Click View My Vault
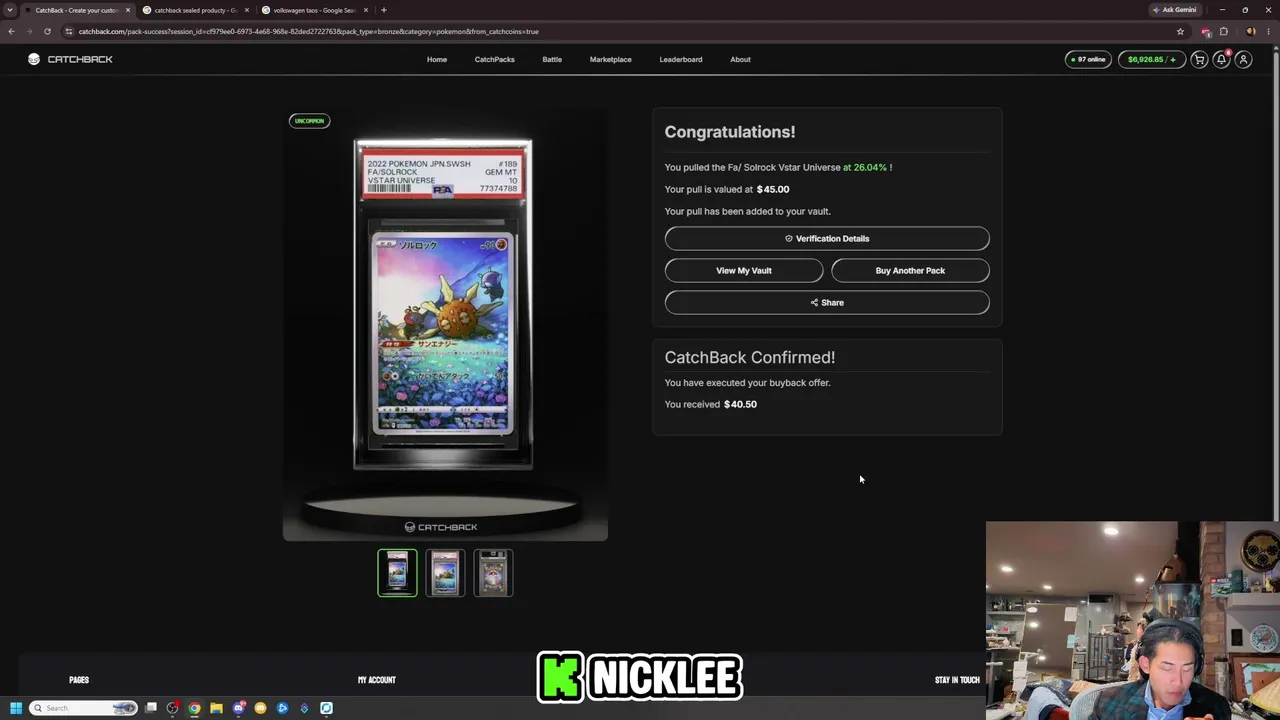This screenshot has width=1280, height=720. coord(744,270)
